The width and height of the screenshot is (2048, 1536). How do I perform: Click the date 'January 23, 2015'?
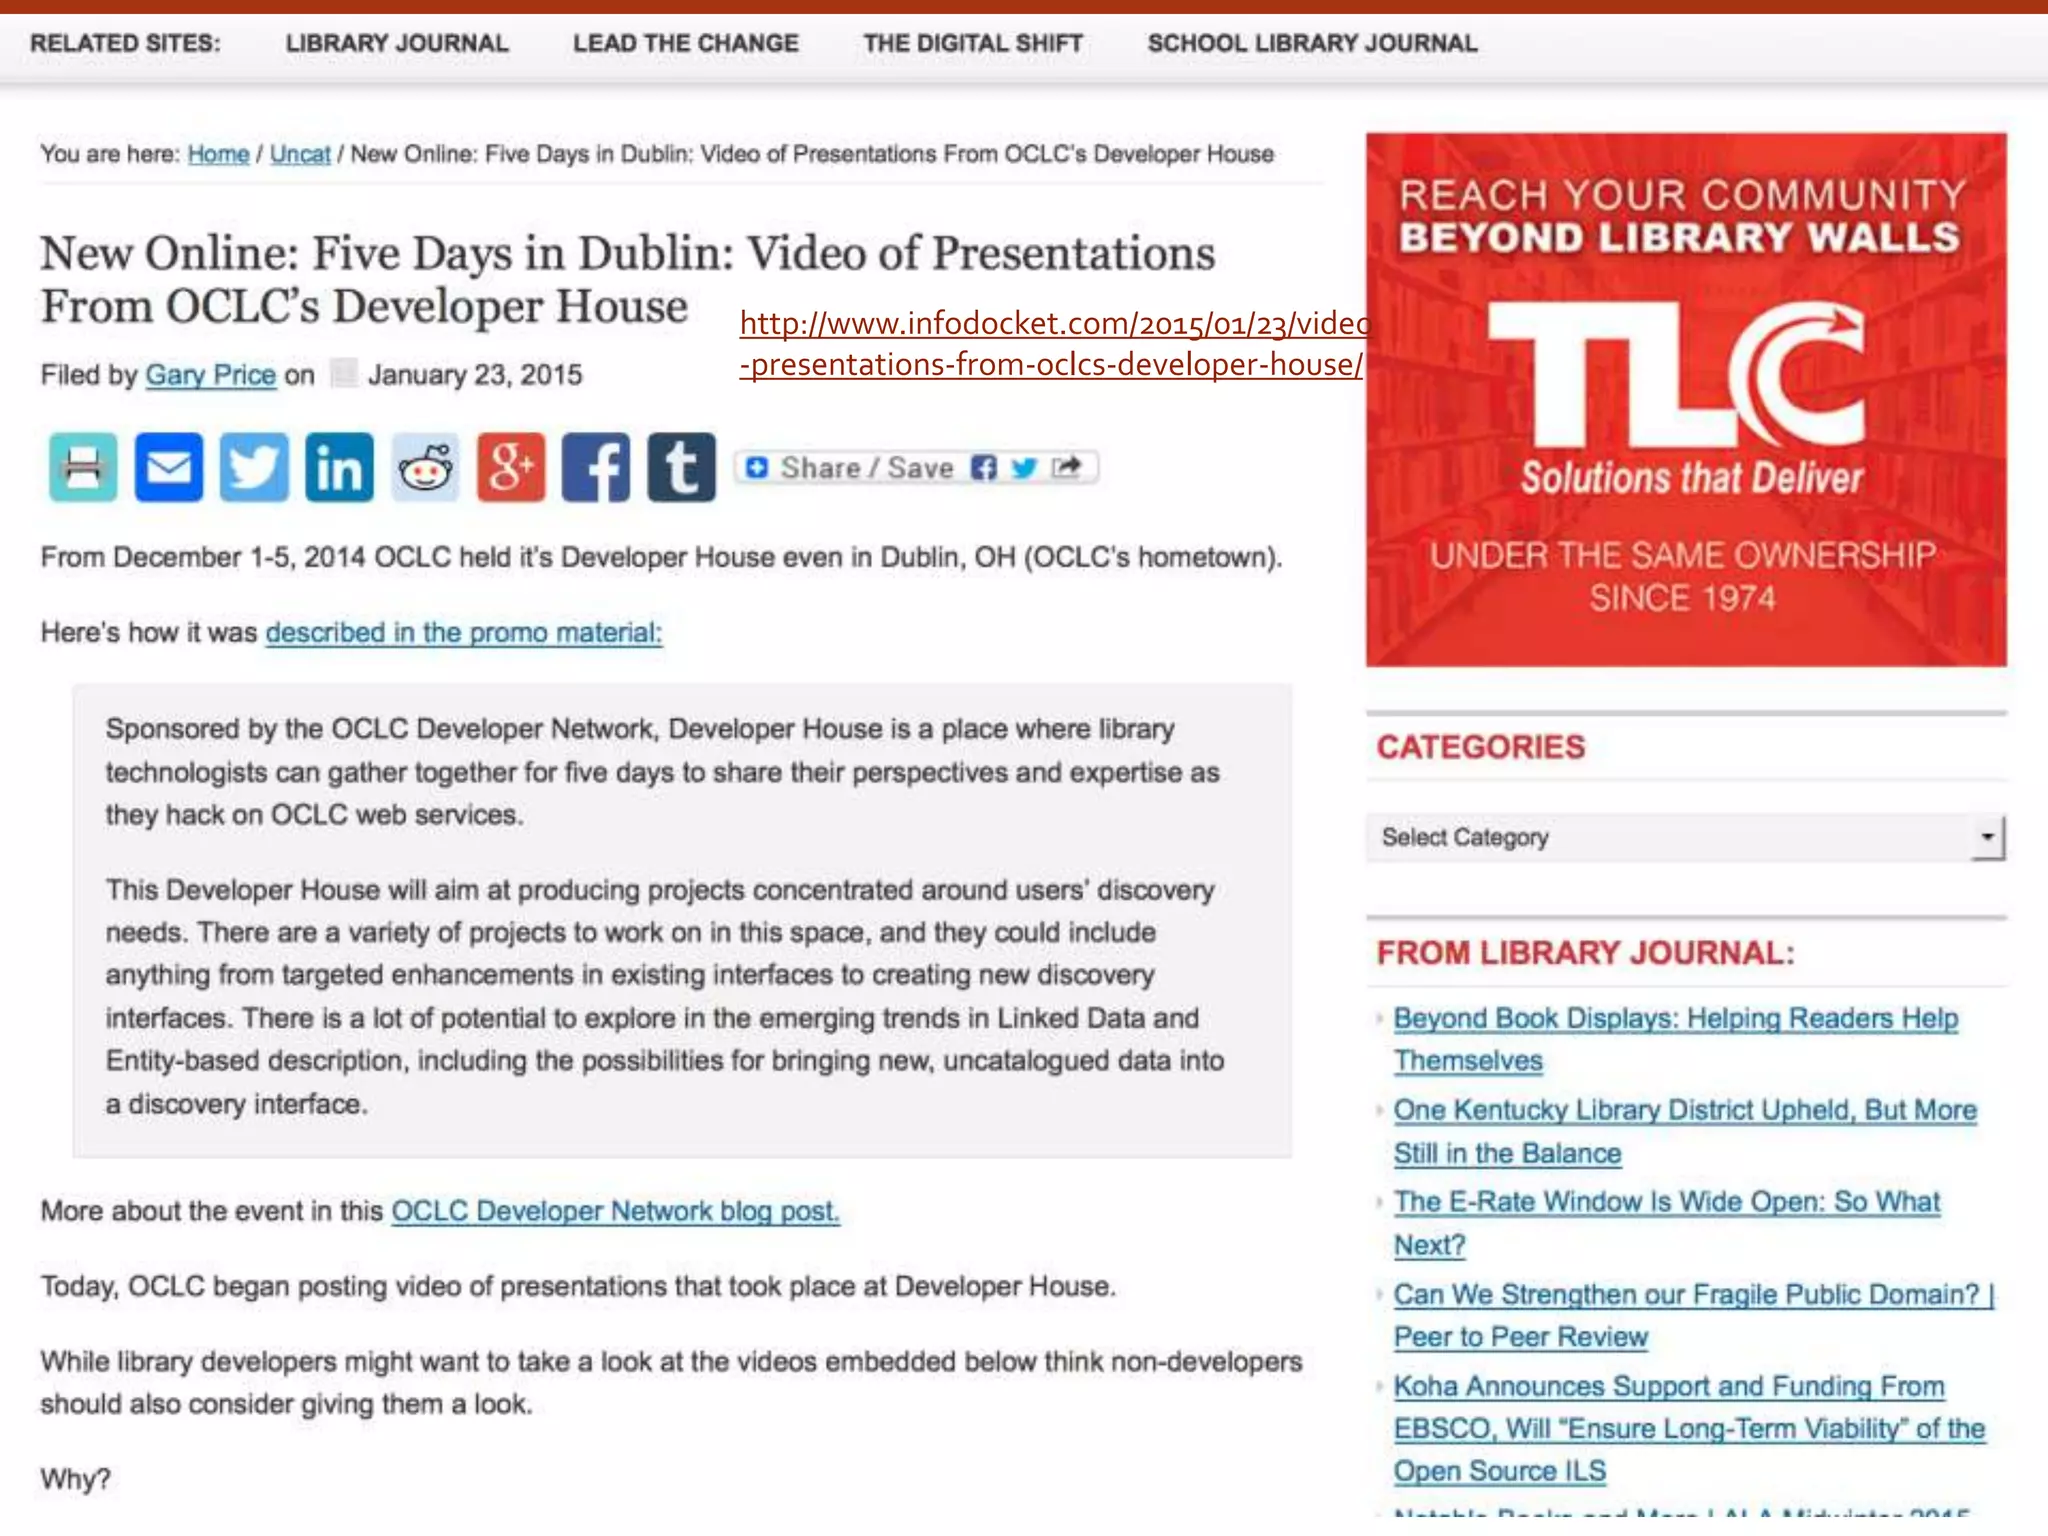[475, 375]
